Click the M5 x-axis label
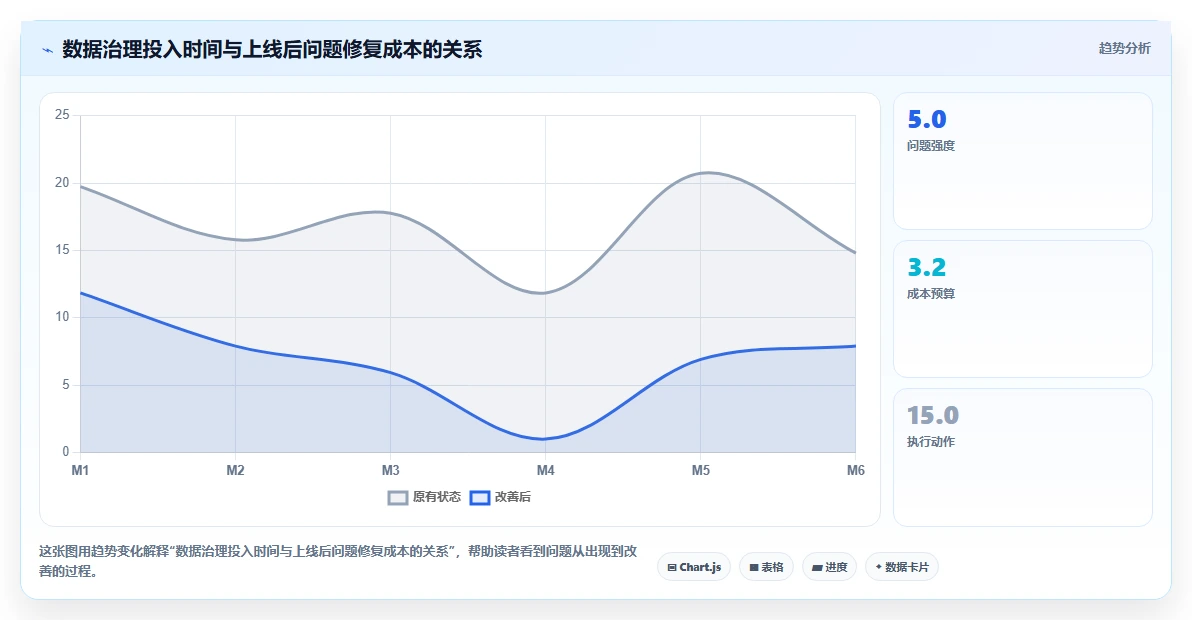Image resolution: width=1192 pixels, height=620 pixels. click(701, 470)
